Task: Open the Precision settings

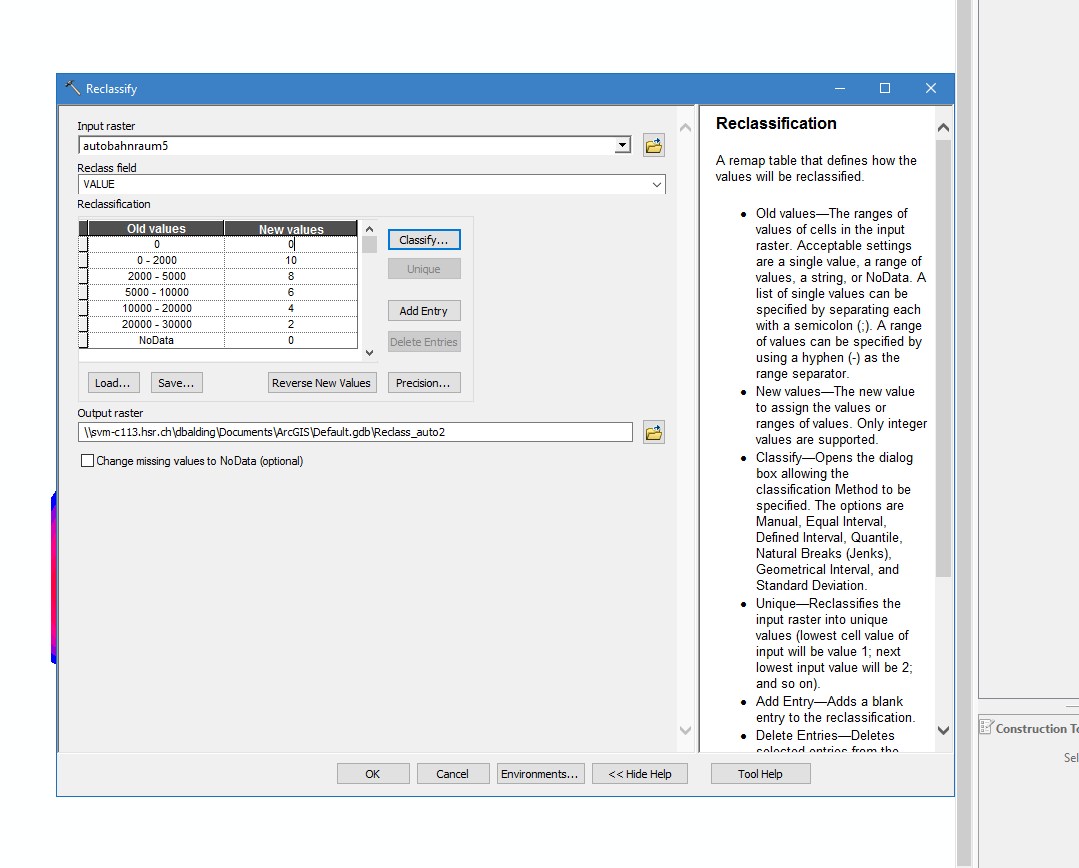Action: tap(424, 383)
